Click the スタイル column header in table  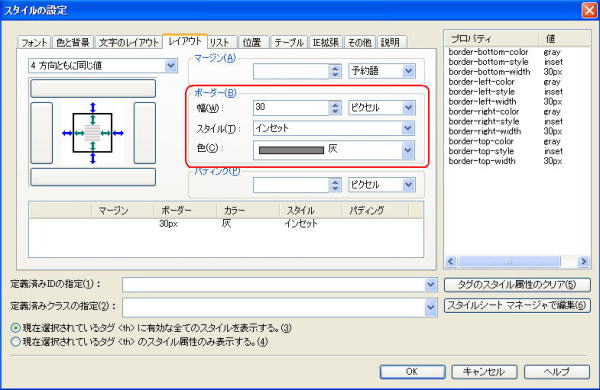coord(311,210)
